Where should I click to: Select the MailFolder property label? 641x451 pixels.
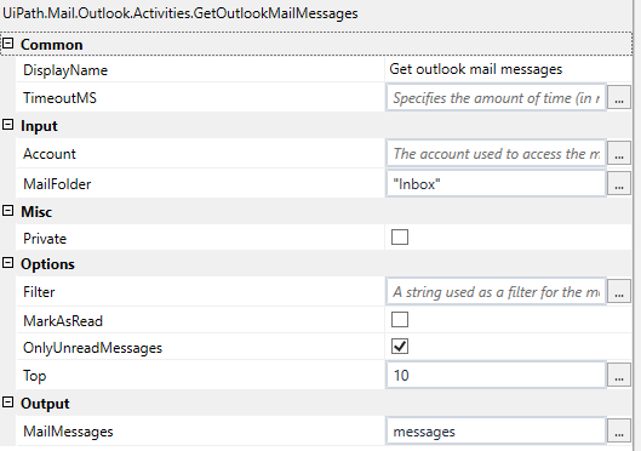pyautogui.click(x=57, y=184)
